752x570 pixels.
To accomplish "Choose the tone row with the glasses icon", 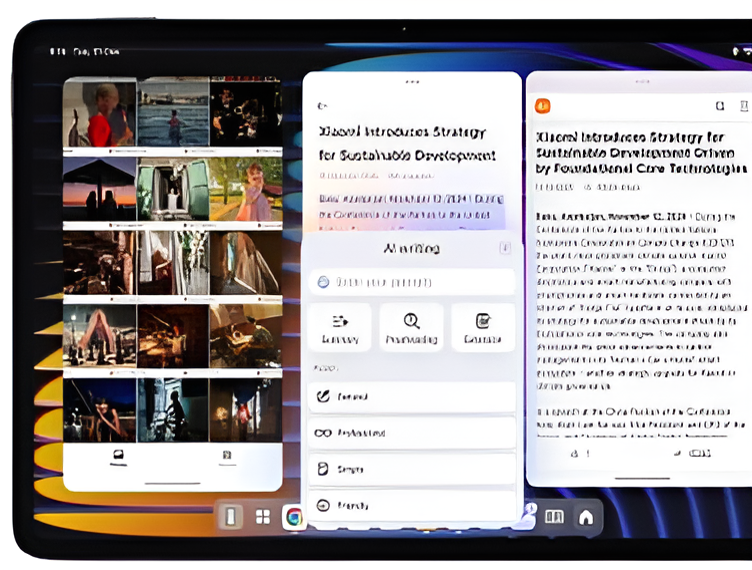I will pos(411,433).
